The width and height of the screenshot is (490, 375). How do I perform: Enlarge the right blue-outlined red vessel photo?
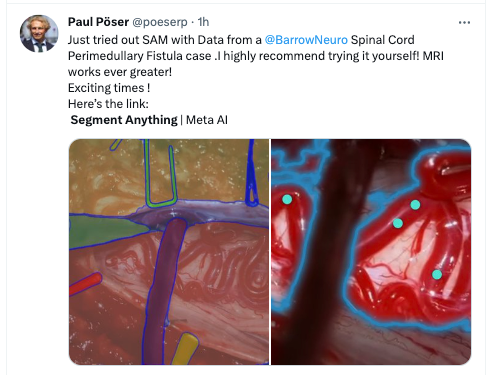pos(371,252)
